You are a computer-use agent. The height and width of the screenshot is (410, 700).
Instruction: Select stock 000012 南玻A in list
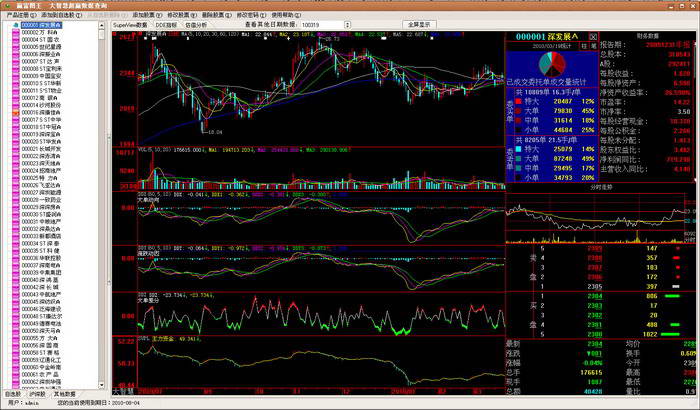coord(39,98)
